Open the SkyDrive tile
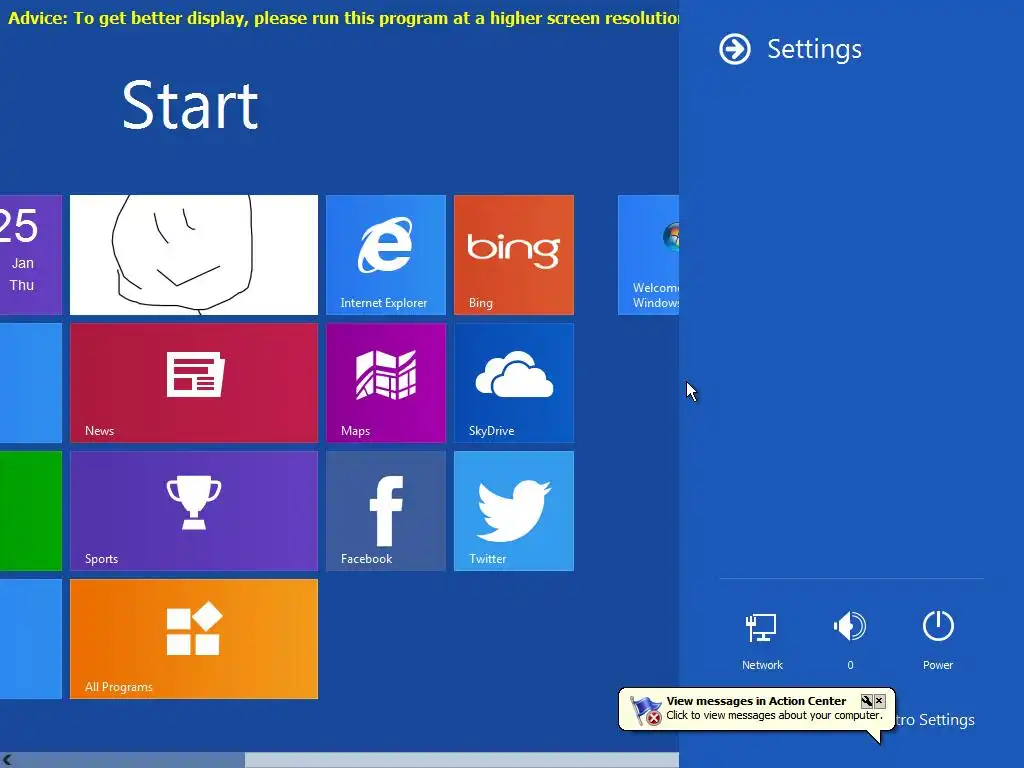The width and height of the screenshot is (1024, 768). point(514,383)
